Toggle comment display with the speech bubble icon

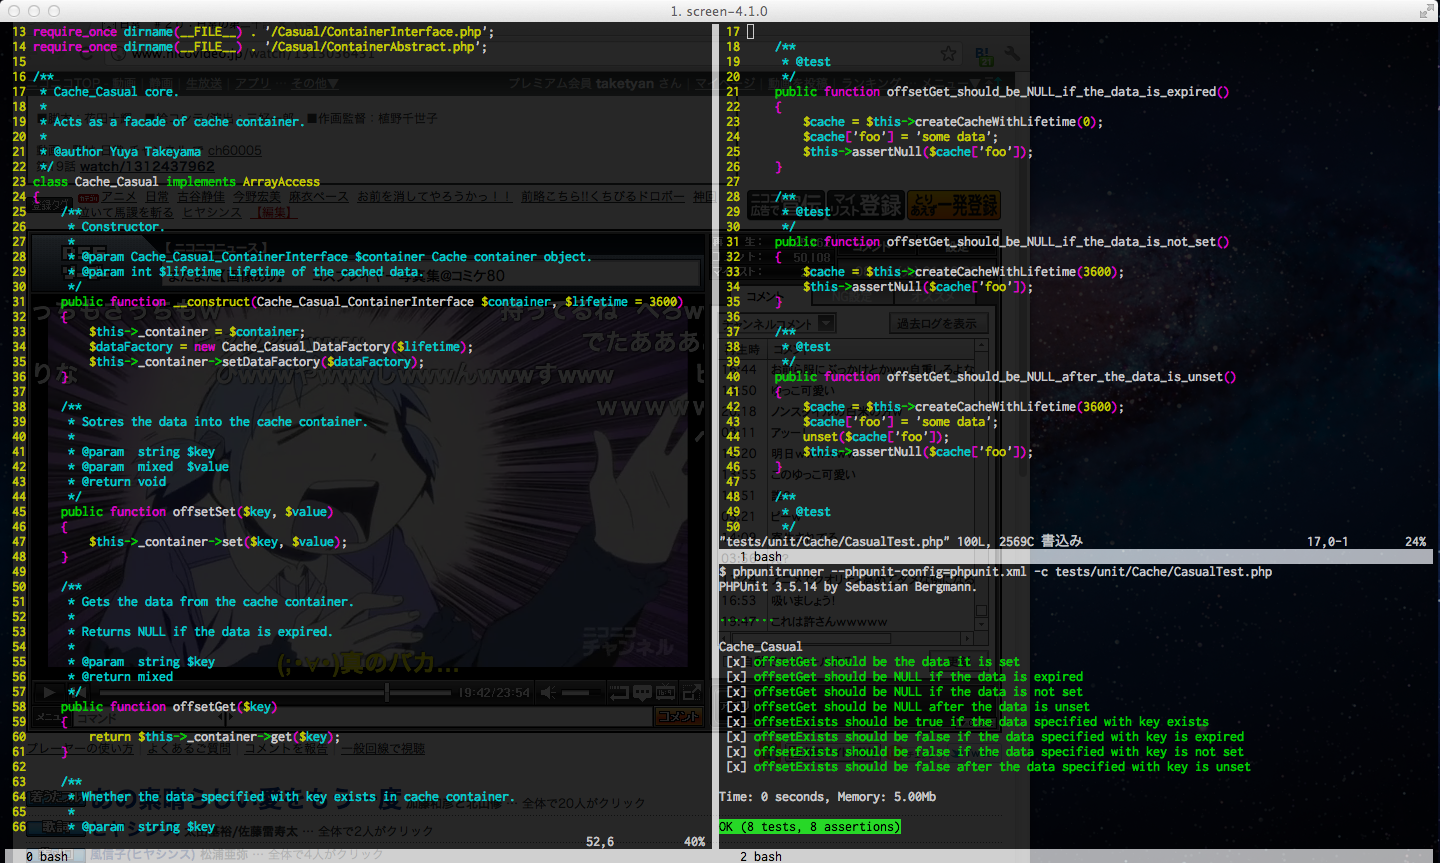coord(642,692)
